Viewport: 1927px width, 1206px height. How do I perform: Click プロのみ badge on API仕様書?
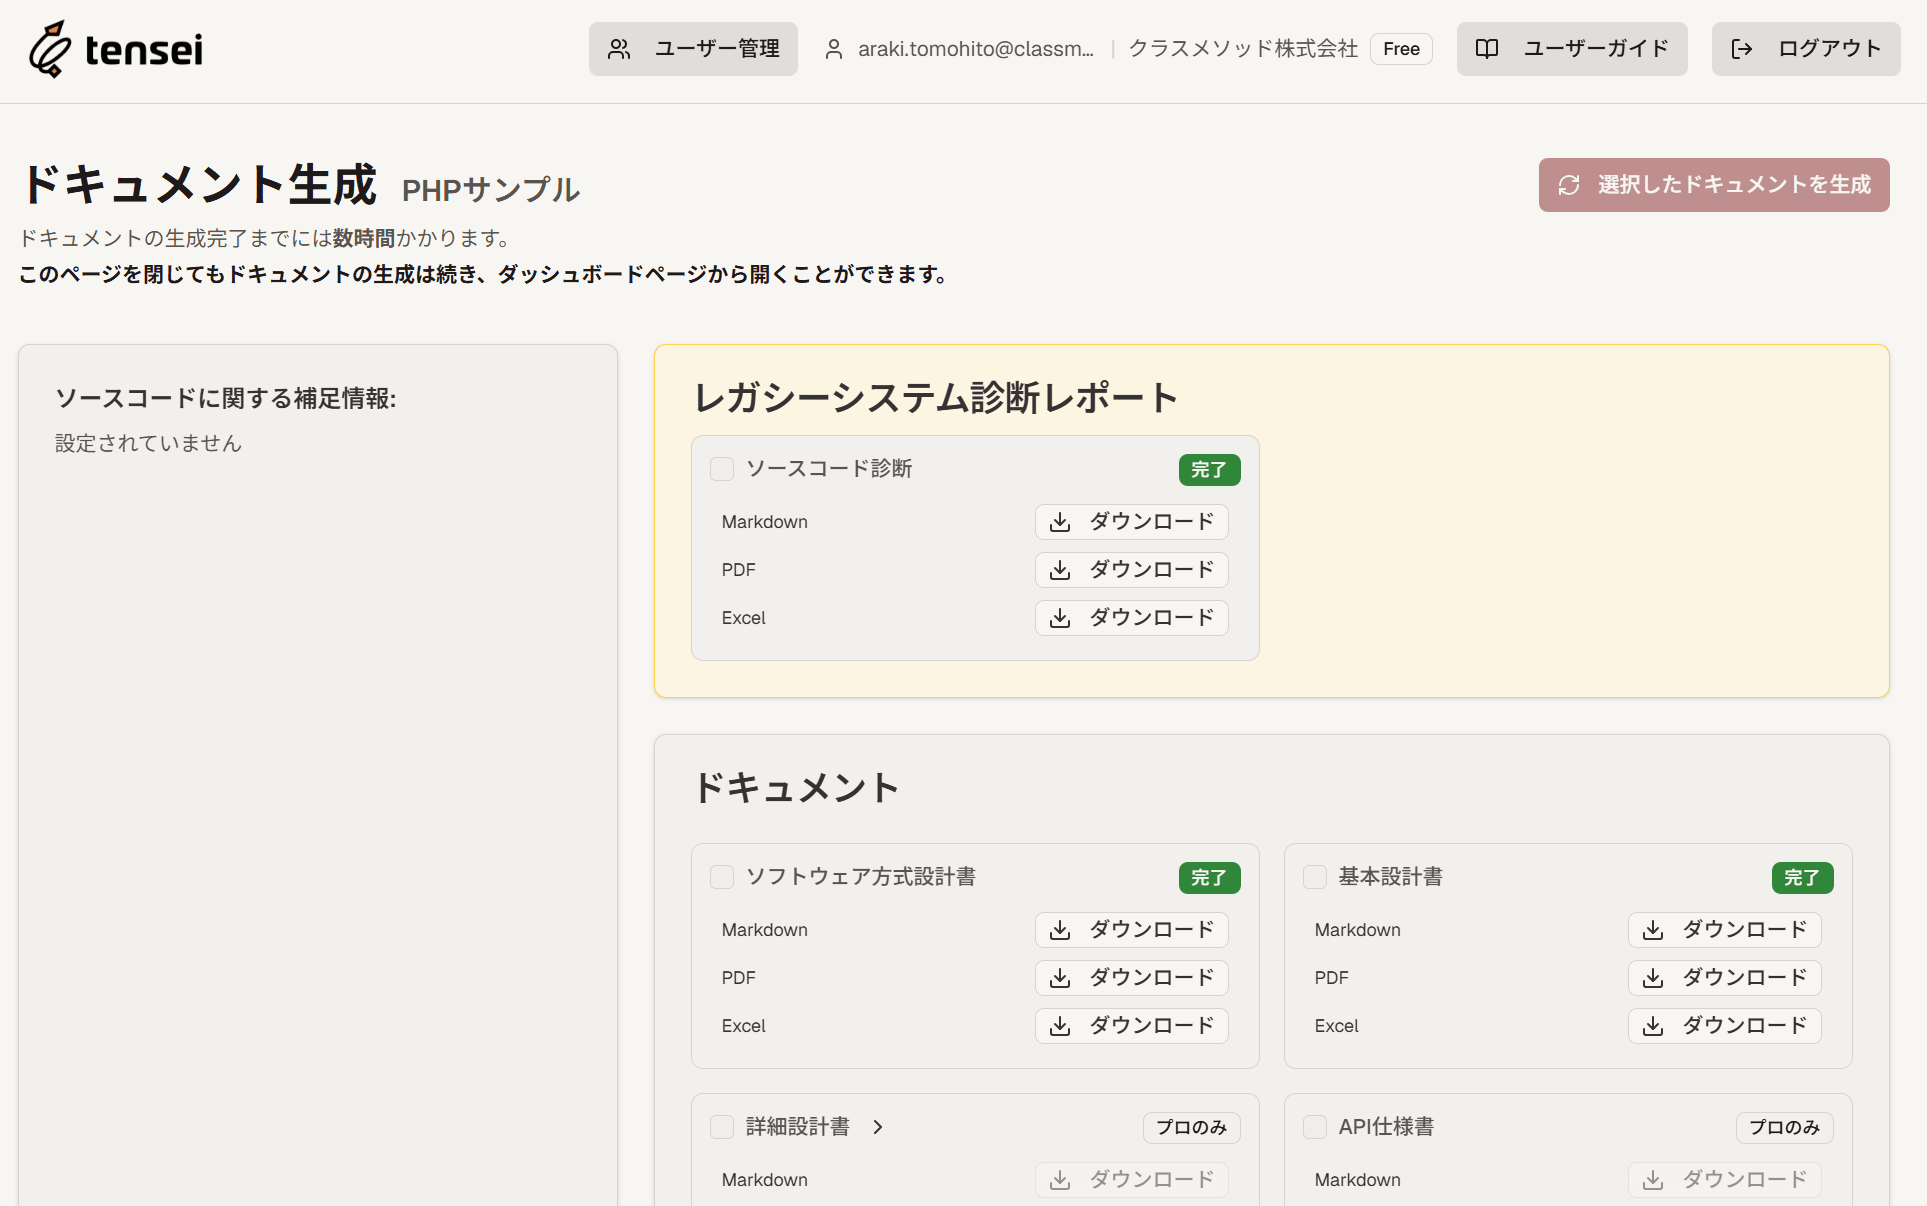click(1785, 1128)
